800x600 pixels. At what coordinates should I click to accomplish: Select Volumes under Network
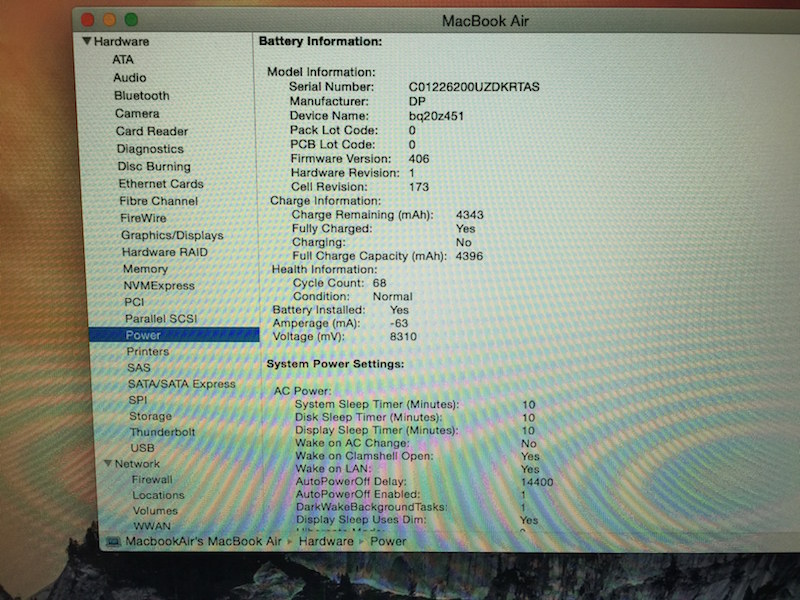click(155, 510)
